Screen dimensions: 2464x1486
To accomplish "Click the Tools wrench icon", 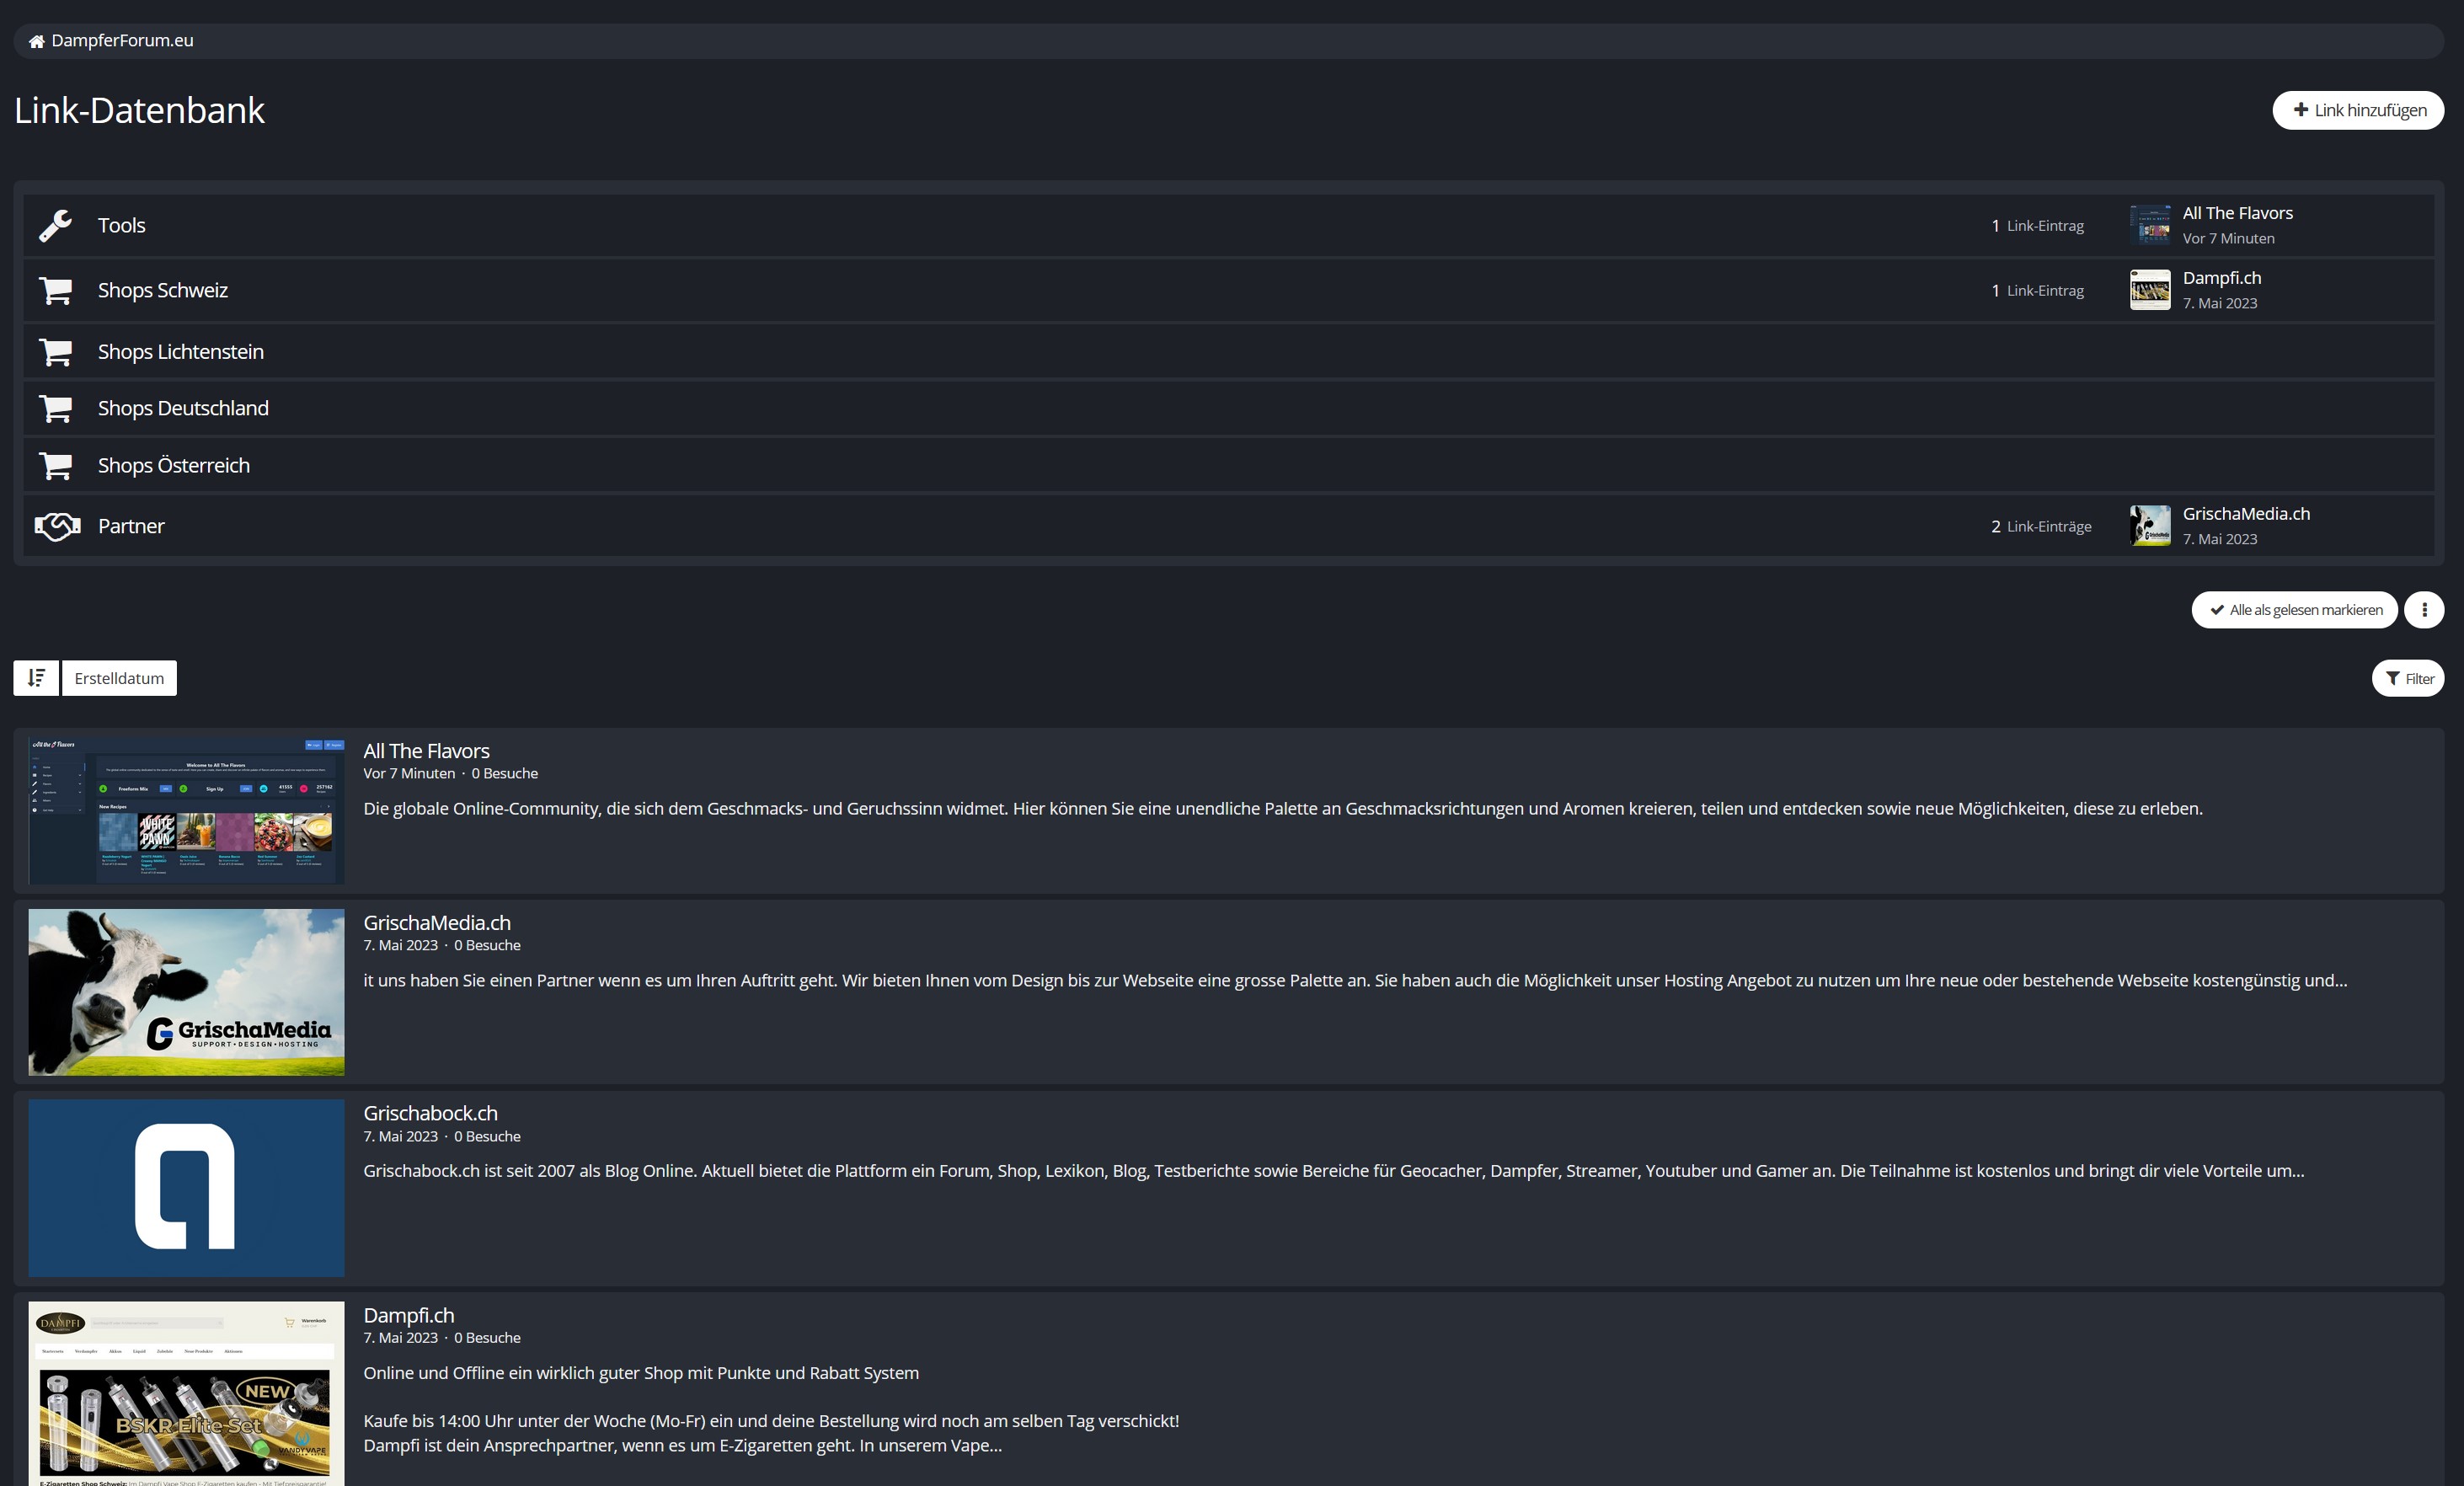I will point(56,226).
